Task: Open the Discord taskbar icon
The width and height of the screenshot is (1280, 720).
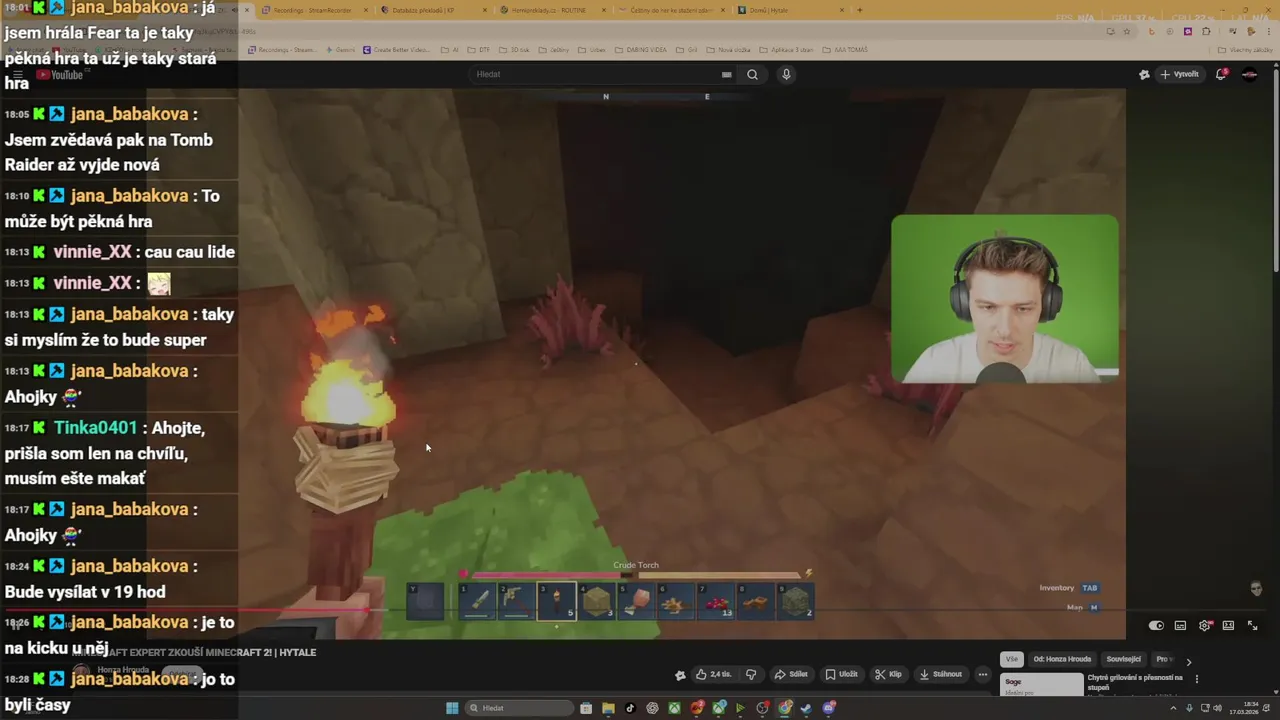Action: (x=829, y=708)
